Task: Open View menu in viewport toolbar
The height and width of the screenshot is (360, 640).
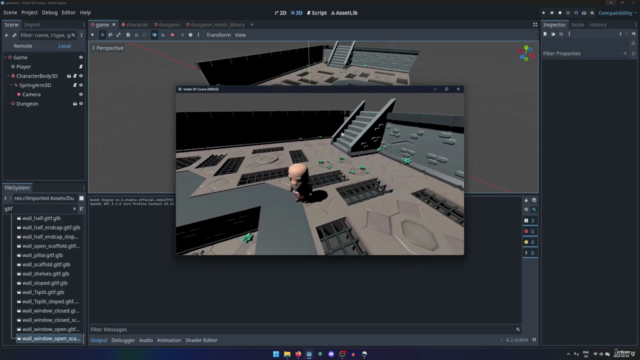Action: click(240, 35)
